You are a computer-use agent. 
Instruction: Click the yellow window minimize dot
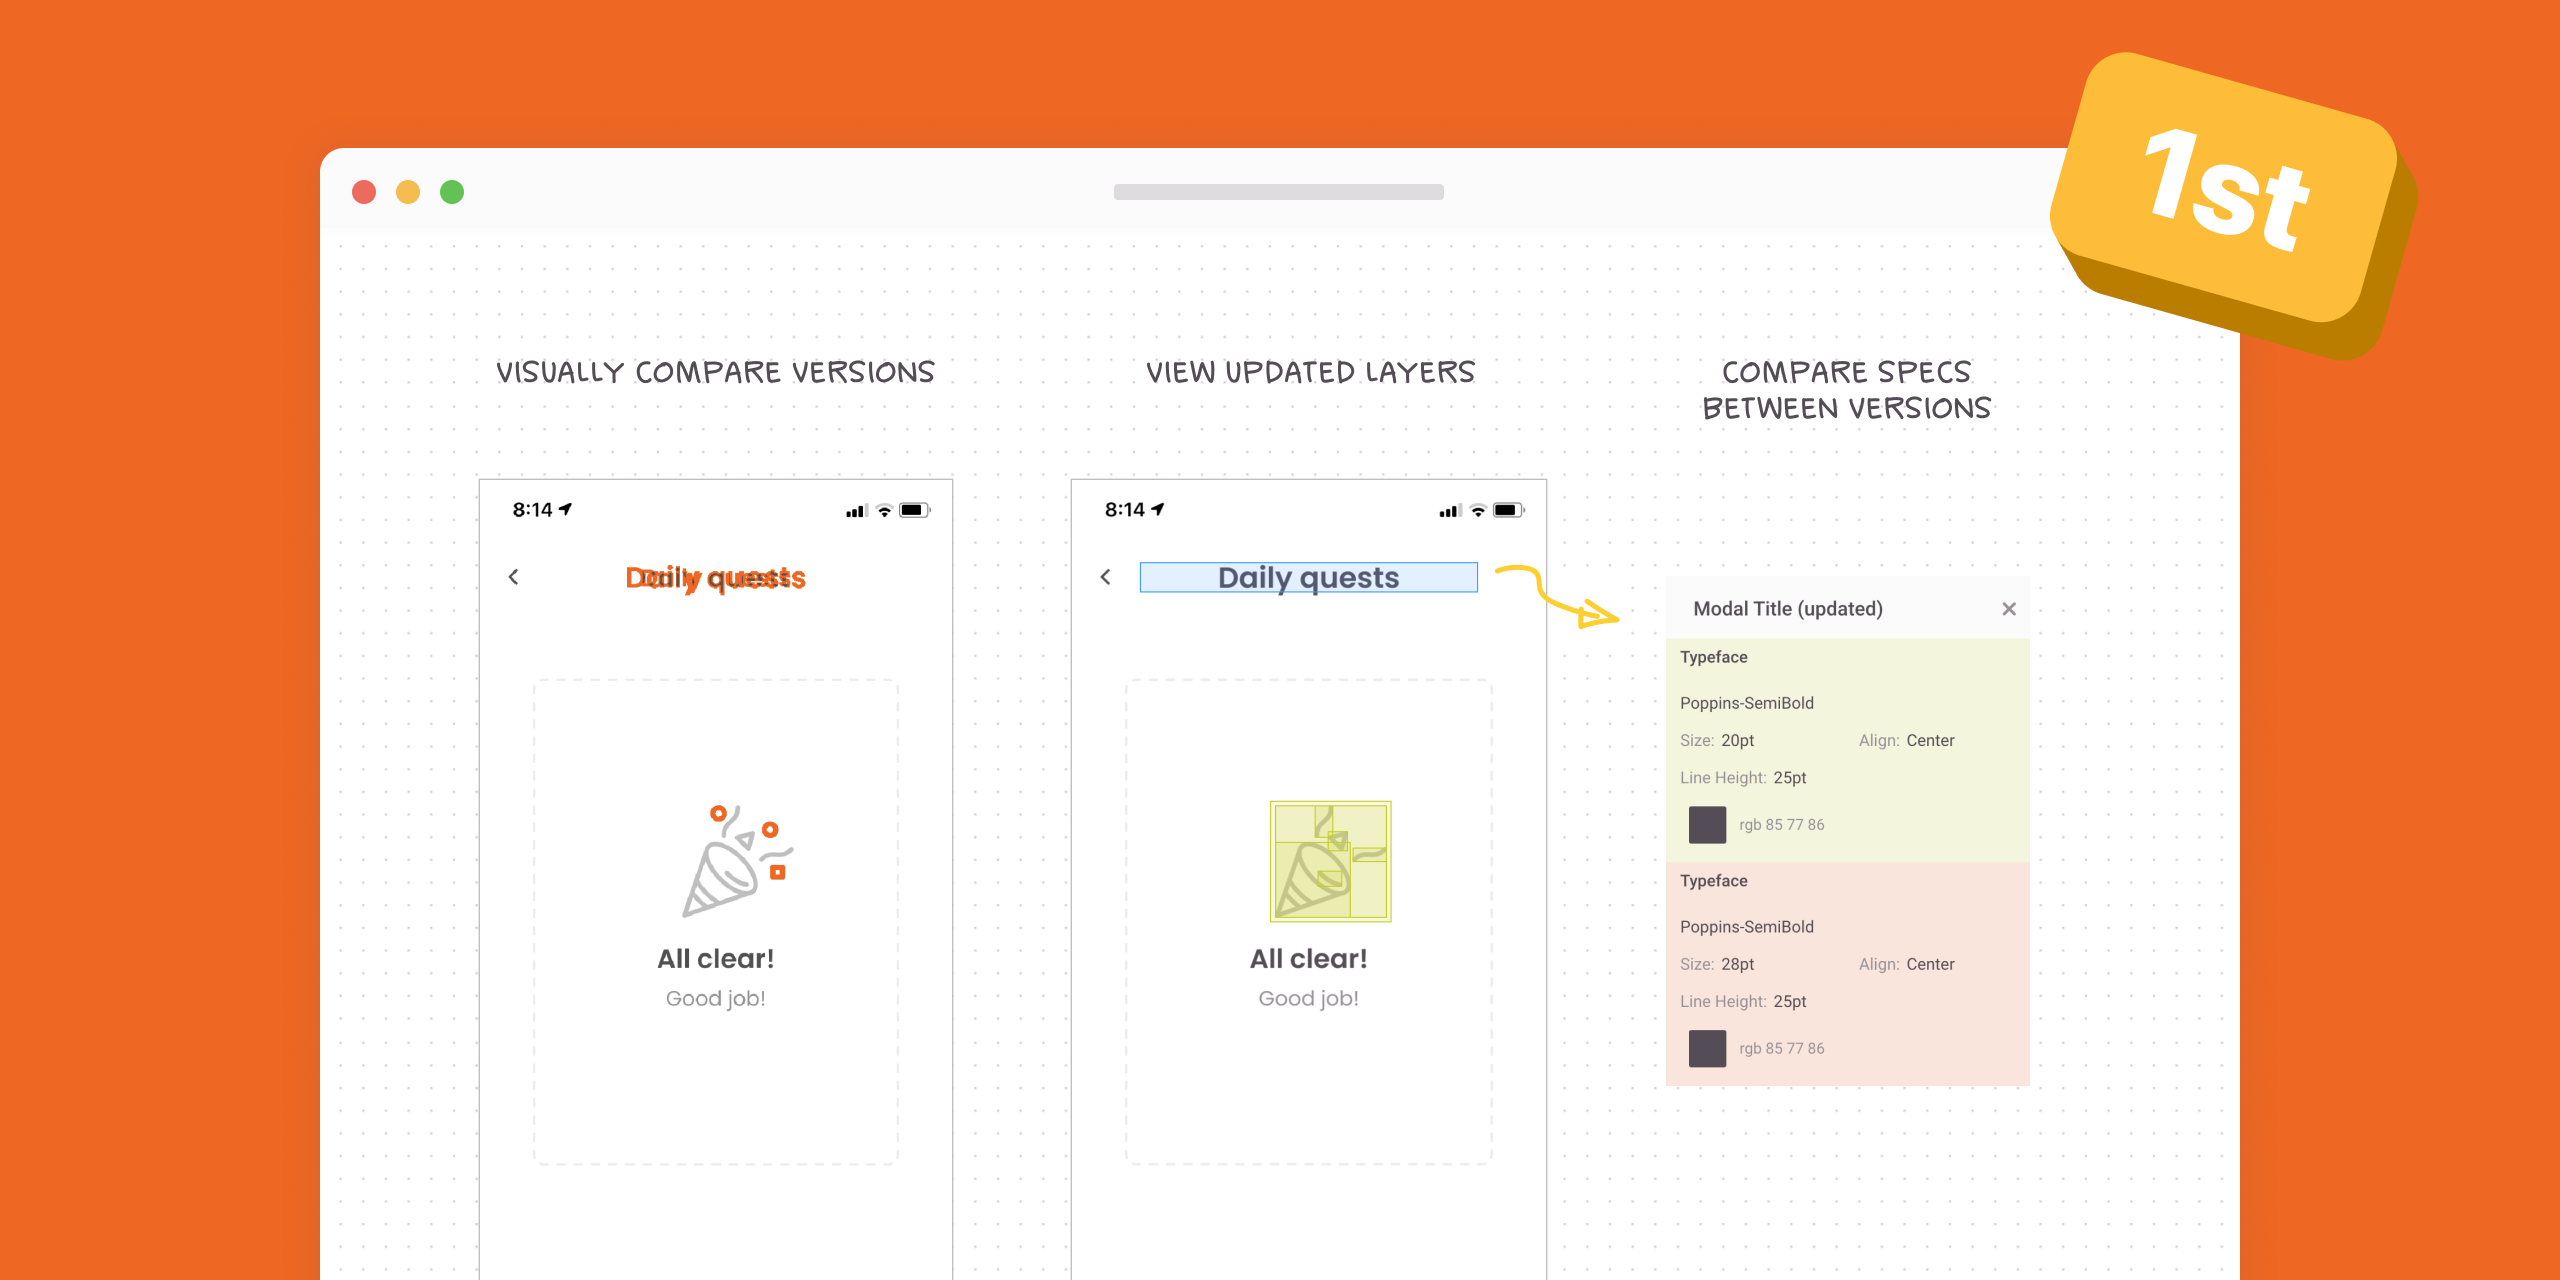[408, 192]
